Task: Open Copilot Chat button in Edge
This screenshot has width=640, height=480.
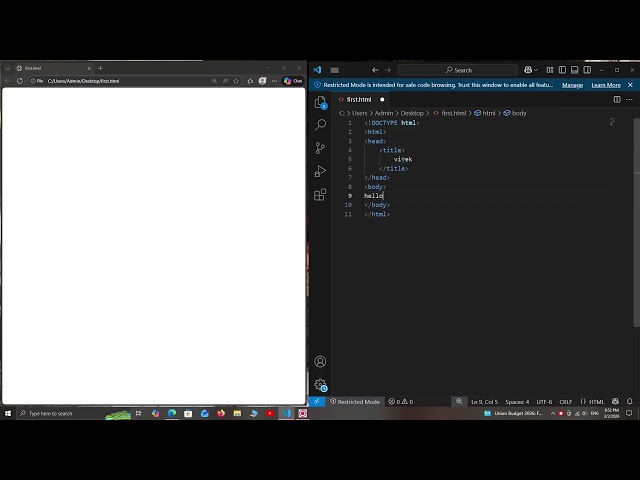Action: pos(293,81)
